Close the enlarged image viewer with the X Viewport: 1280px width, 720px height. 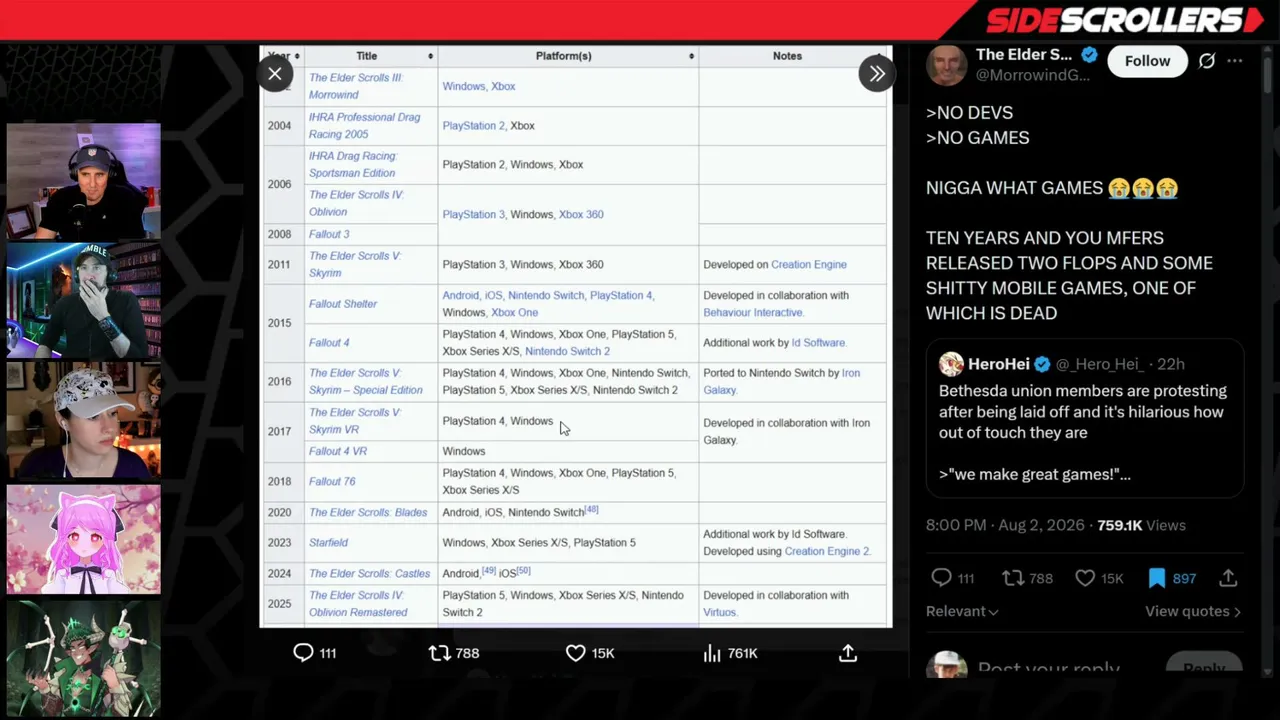pos(275,73)
